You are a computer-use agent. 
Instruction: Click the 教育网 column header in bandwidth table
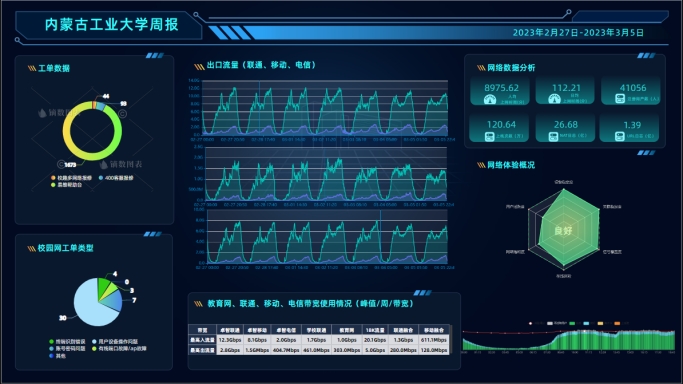346,330
